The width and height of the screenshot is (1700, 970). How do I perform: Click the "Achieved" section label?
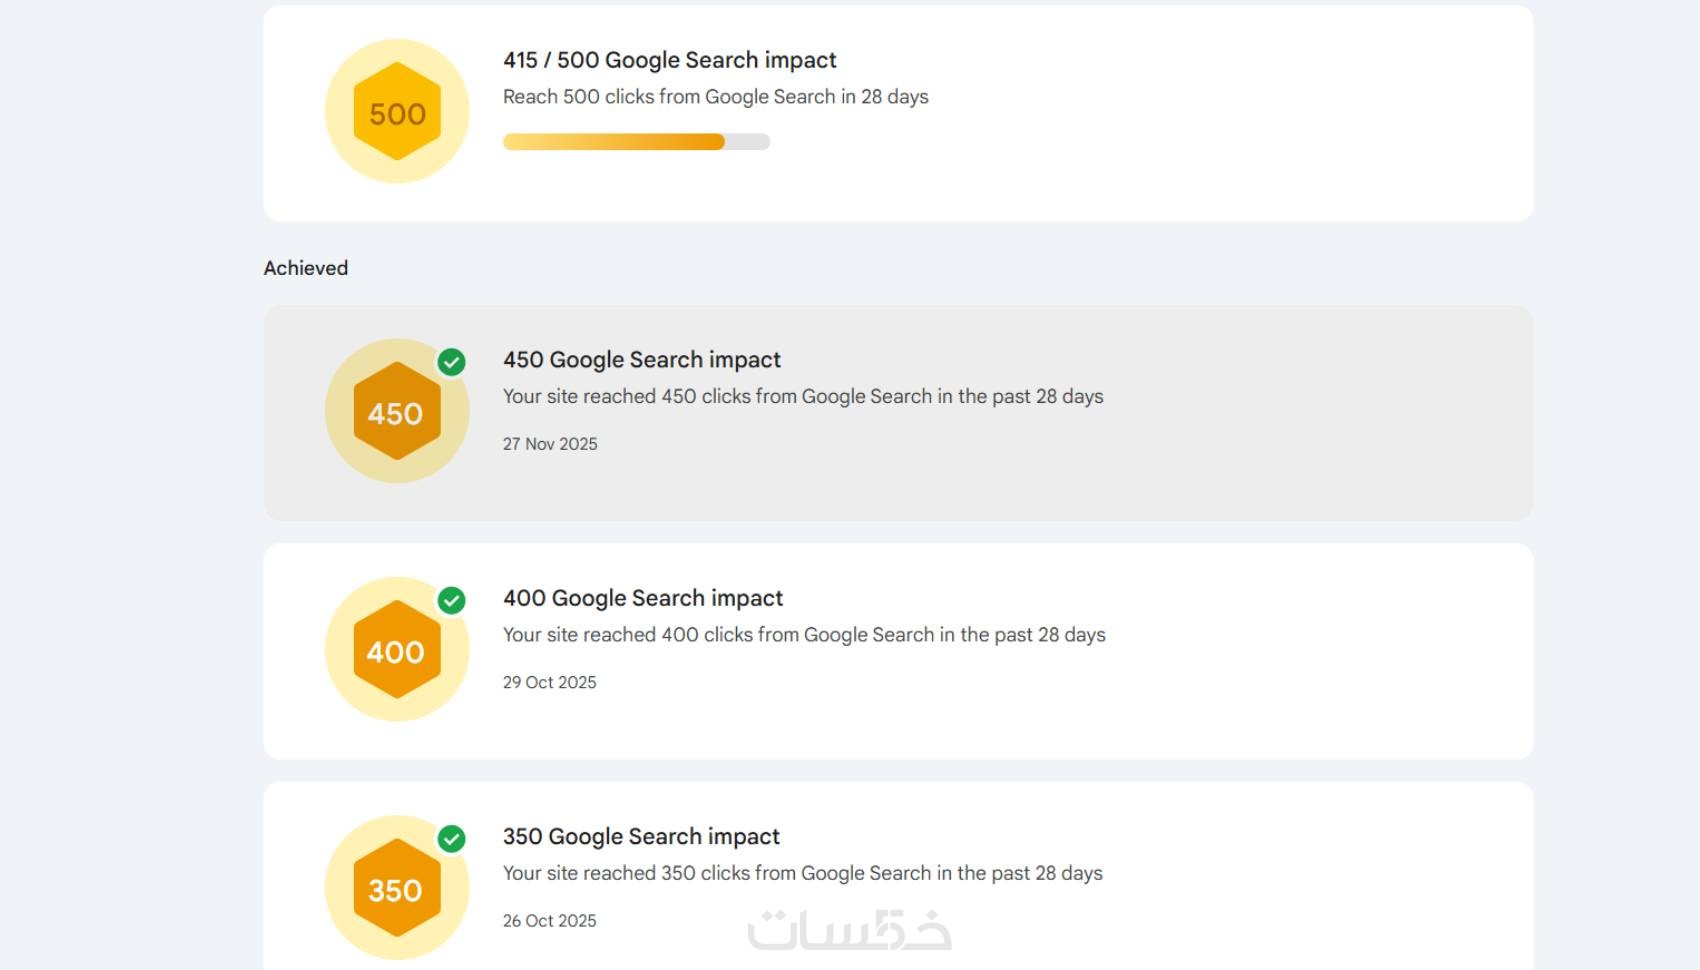tap(306, 268)
